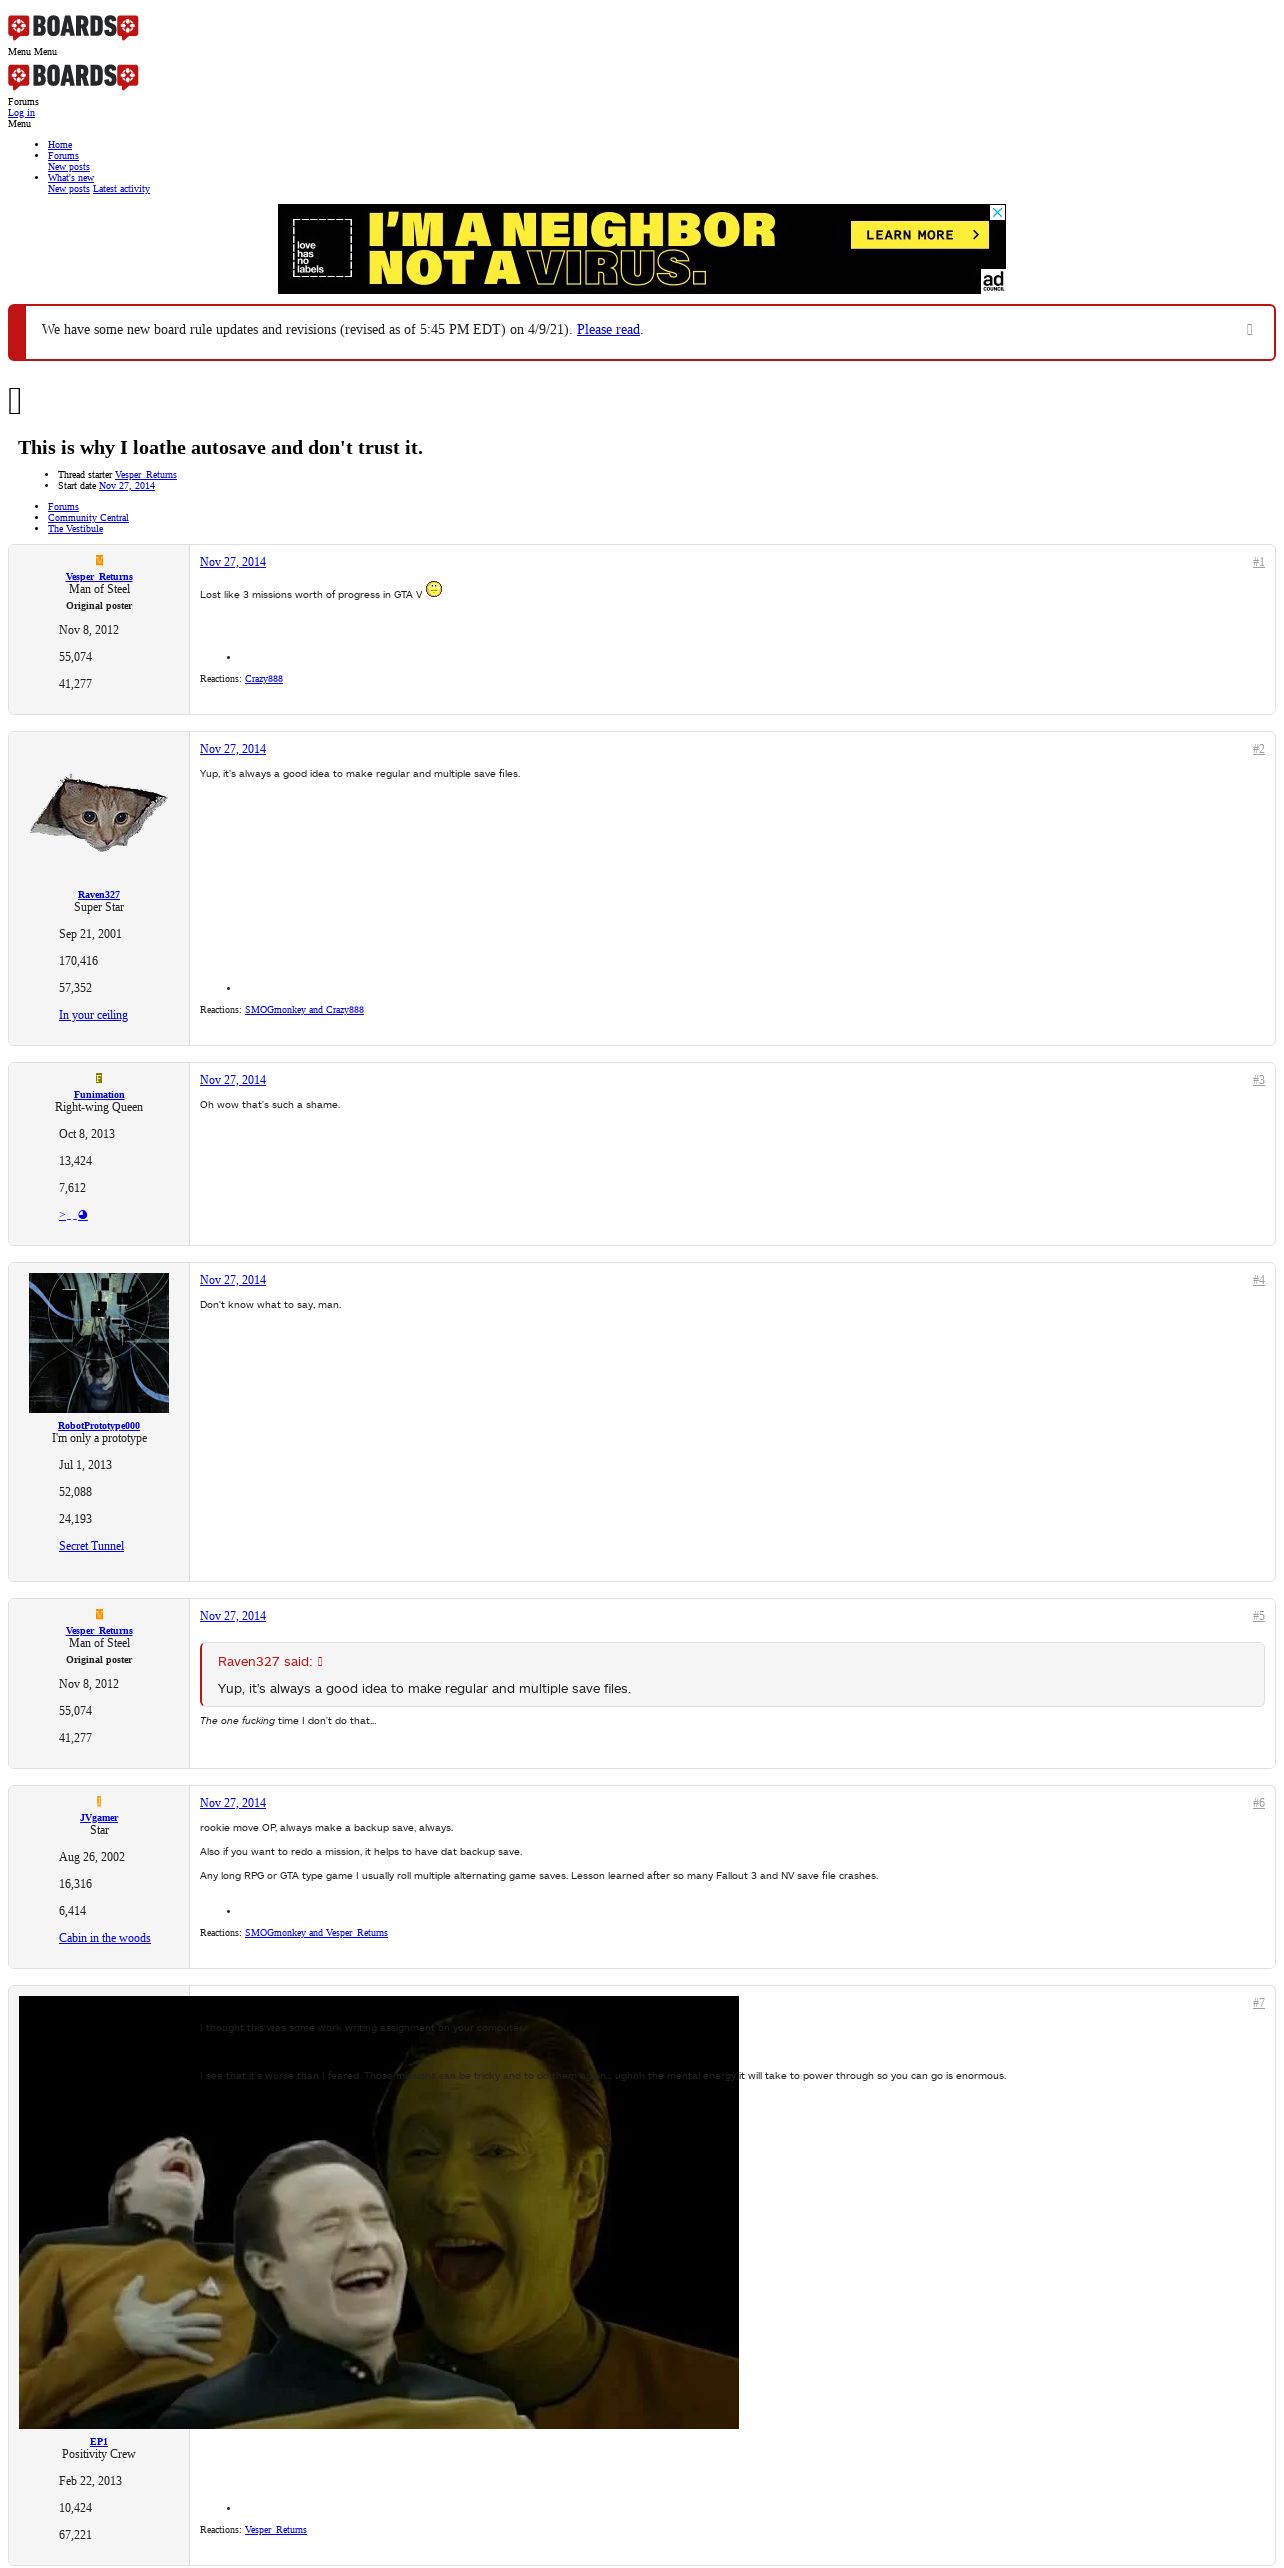Viewport: 1284px width, 2568px height.
Task: Open Funimation's symbol location link
Action: click(73, 1215)
